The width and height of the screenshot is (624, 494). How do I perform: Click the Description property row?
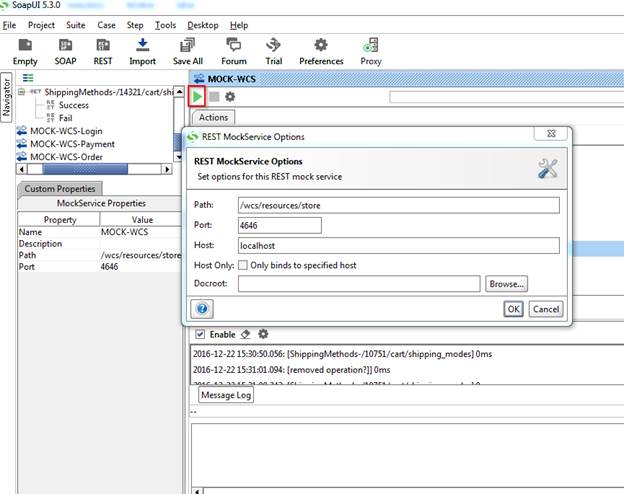pyautogui.click(x=99, y=243)
